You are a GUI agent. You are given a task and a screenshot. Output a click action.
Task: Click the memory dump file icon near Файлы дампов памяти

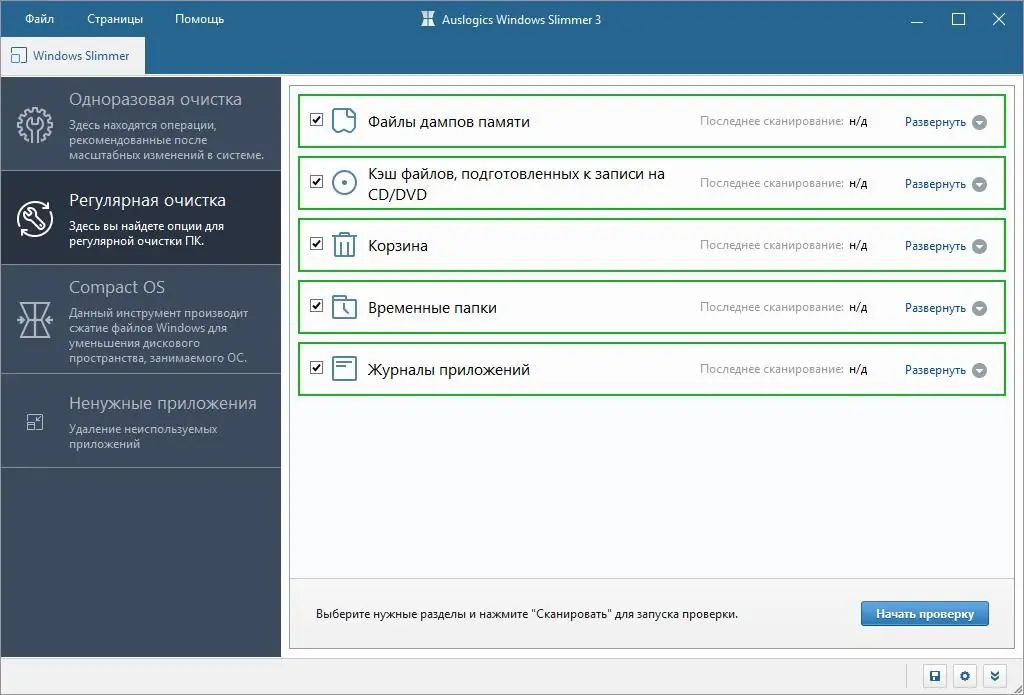342,120
